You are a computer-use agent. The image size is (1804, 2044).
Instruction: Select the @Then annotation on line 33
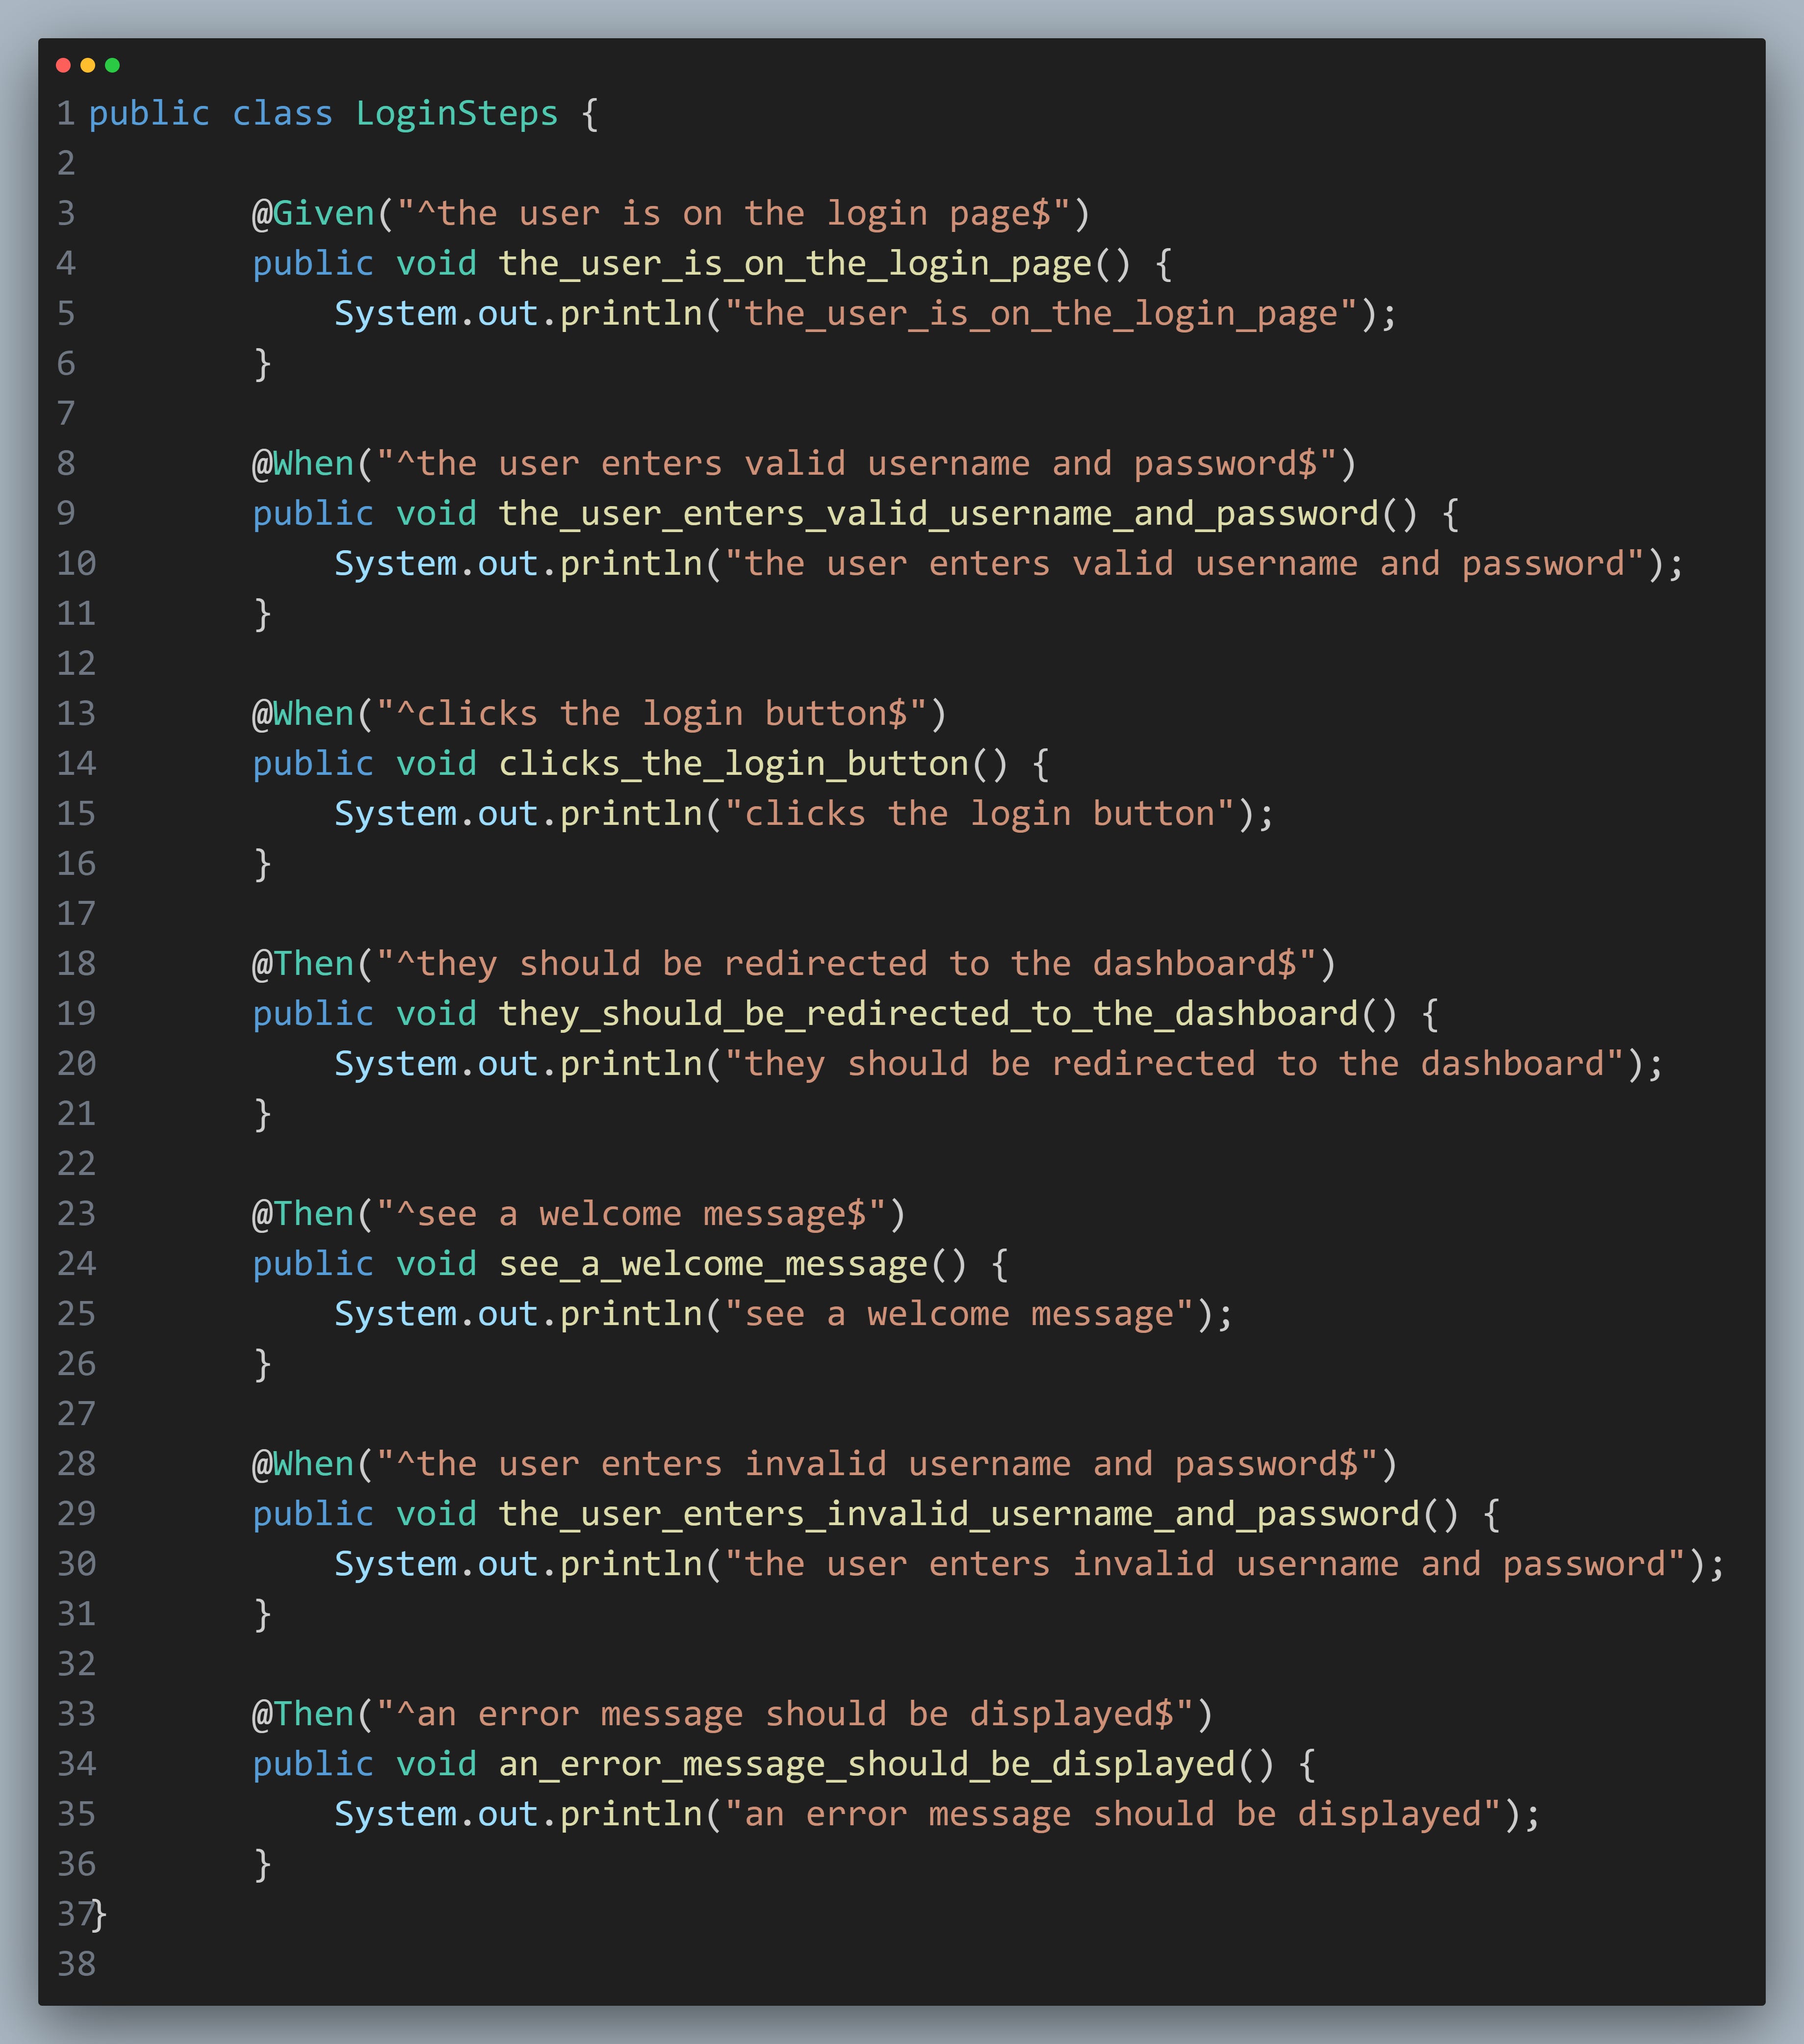(302, 1713)
